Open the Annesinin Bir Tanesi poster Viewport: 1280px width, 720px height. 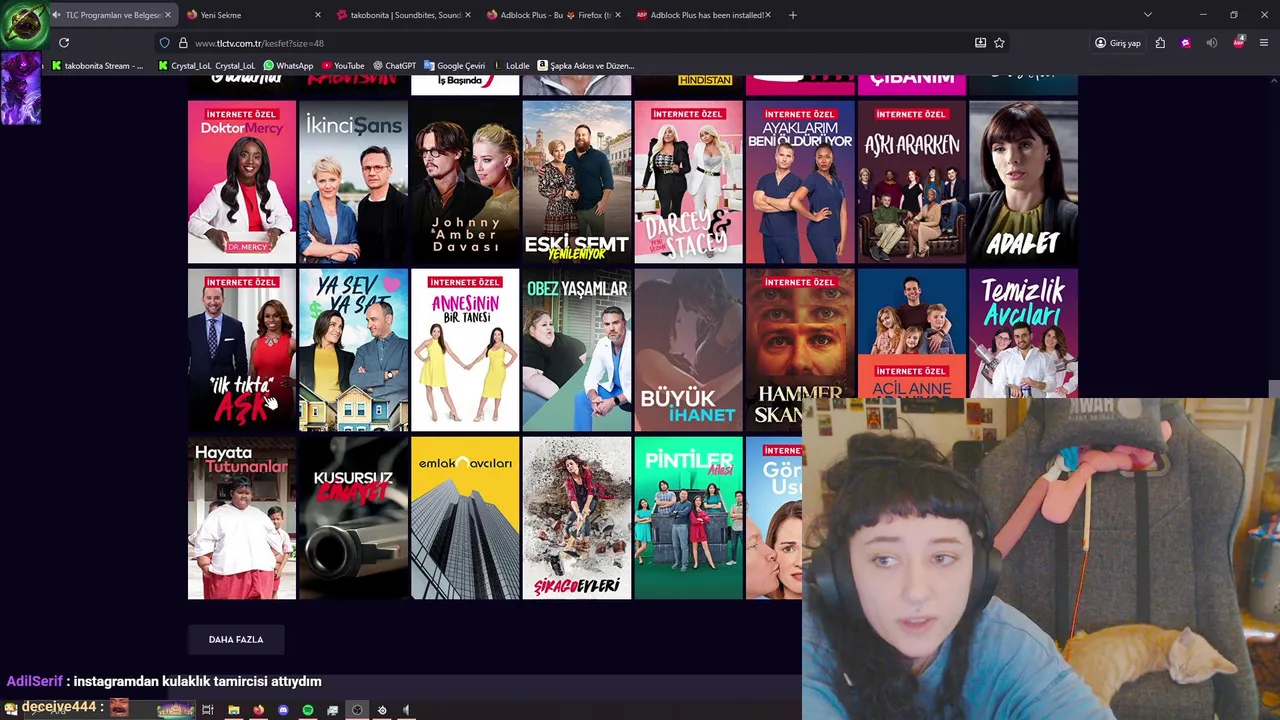click(465, 350)
